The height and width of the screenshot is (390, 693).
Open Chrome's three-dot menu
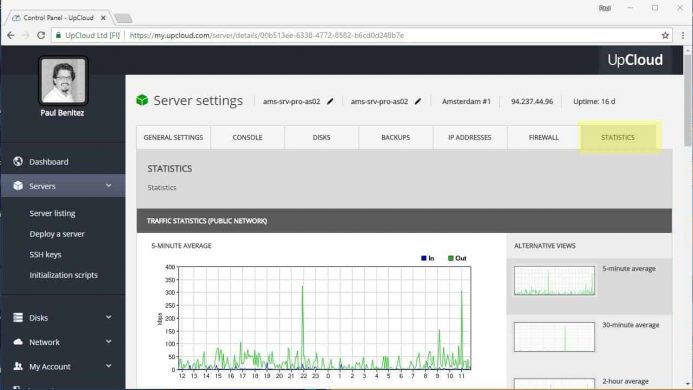(682, 35)
